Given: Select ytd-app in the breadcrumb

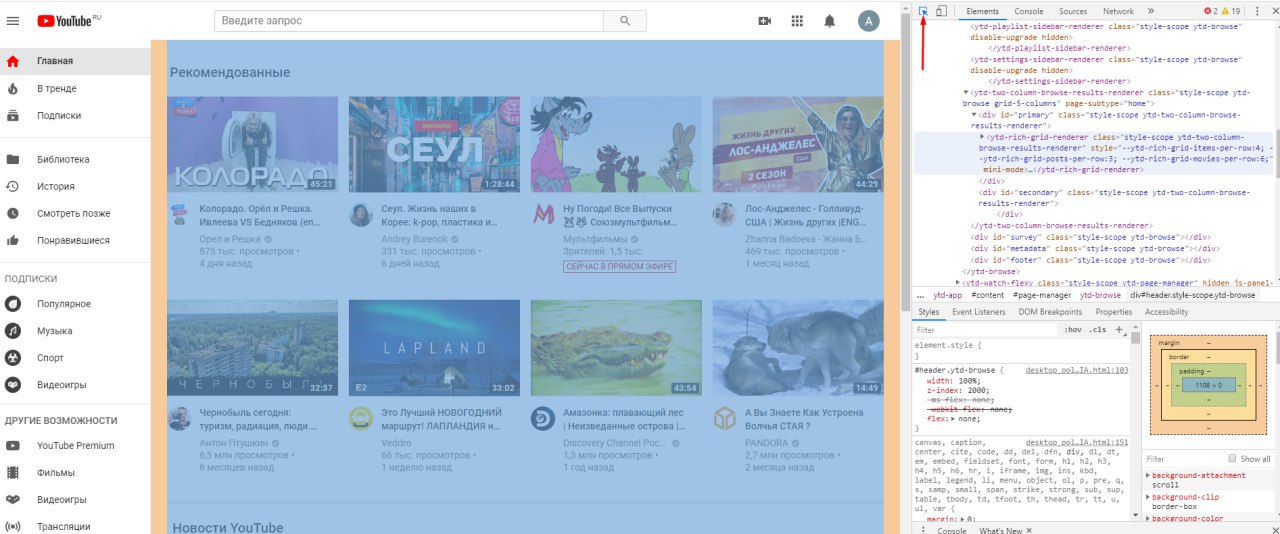Looking at the screenshot, I should point(948,295).
